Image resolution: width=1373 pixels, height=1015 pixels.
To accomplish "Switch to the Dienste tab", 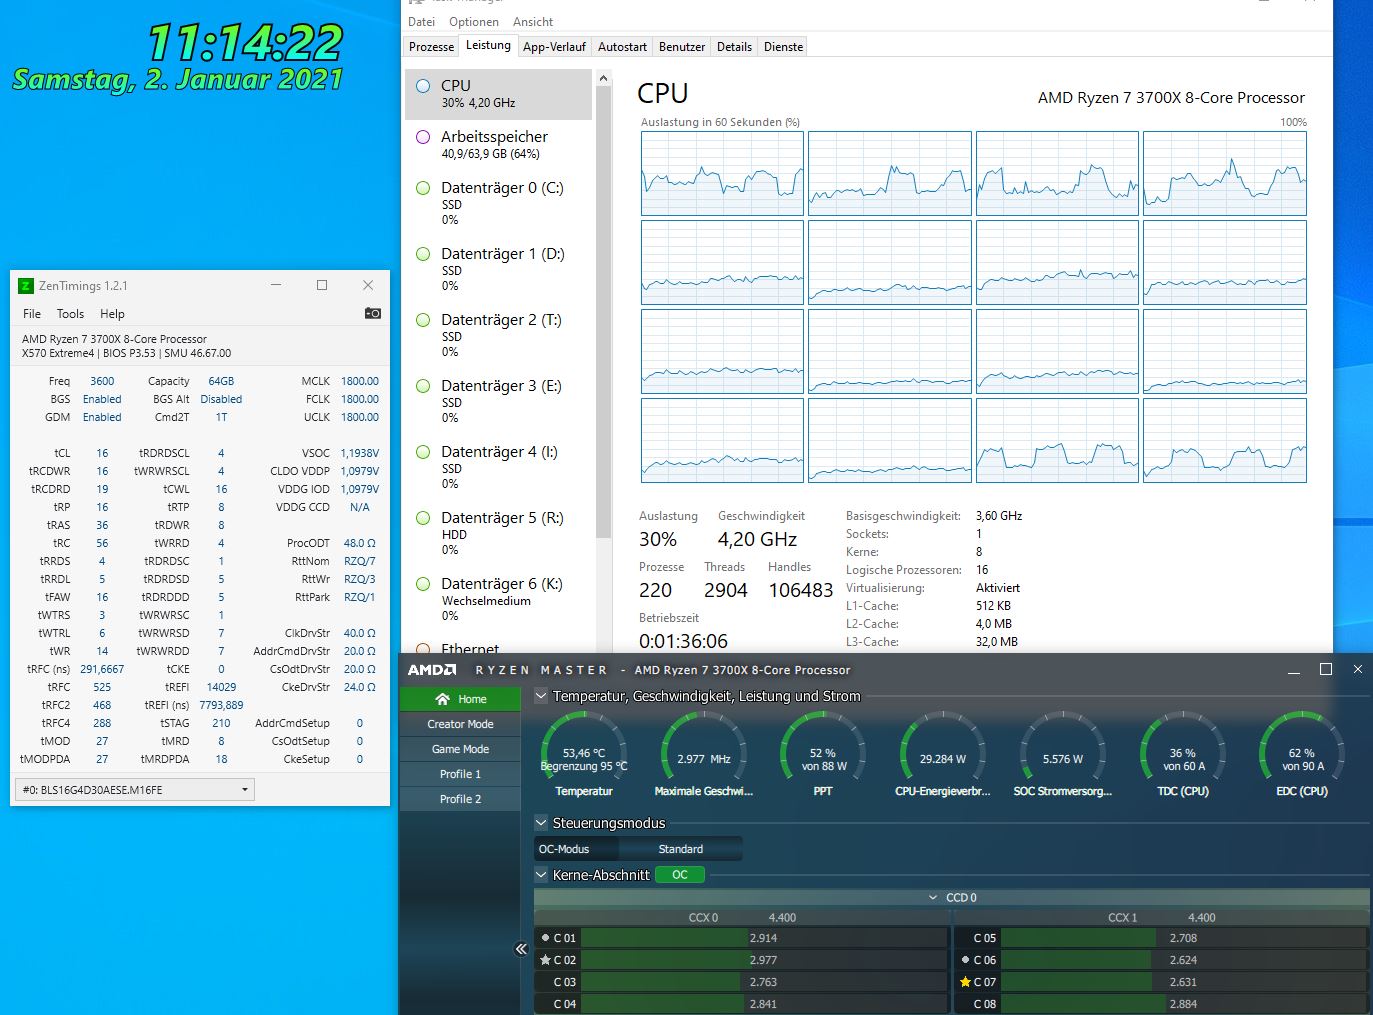I will (783, 47).
